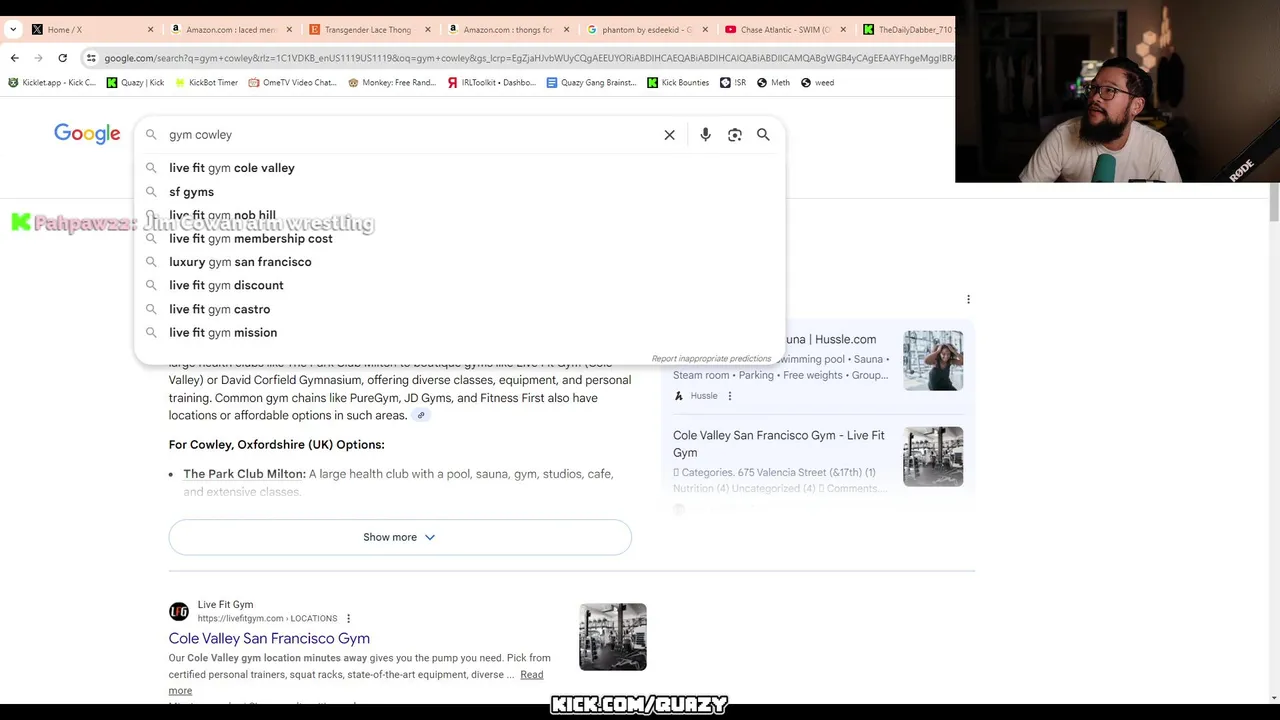
Task: Switch to Chase Atlantic SWIM tab
Action: 784,30
